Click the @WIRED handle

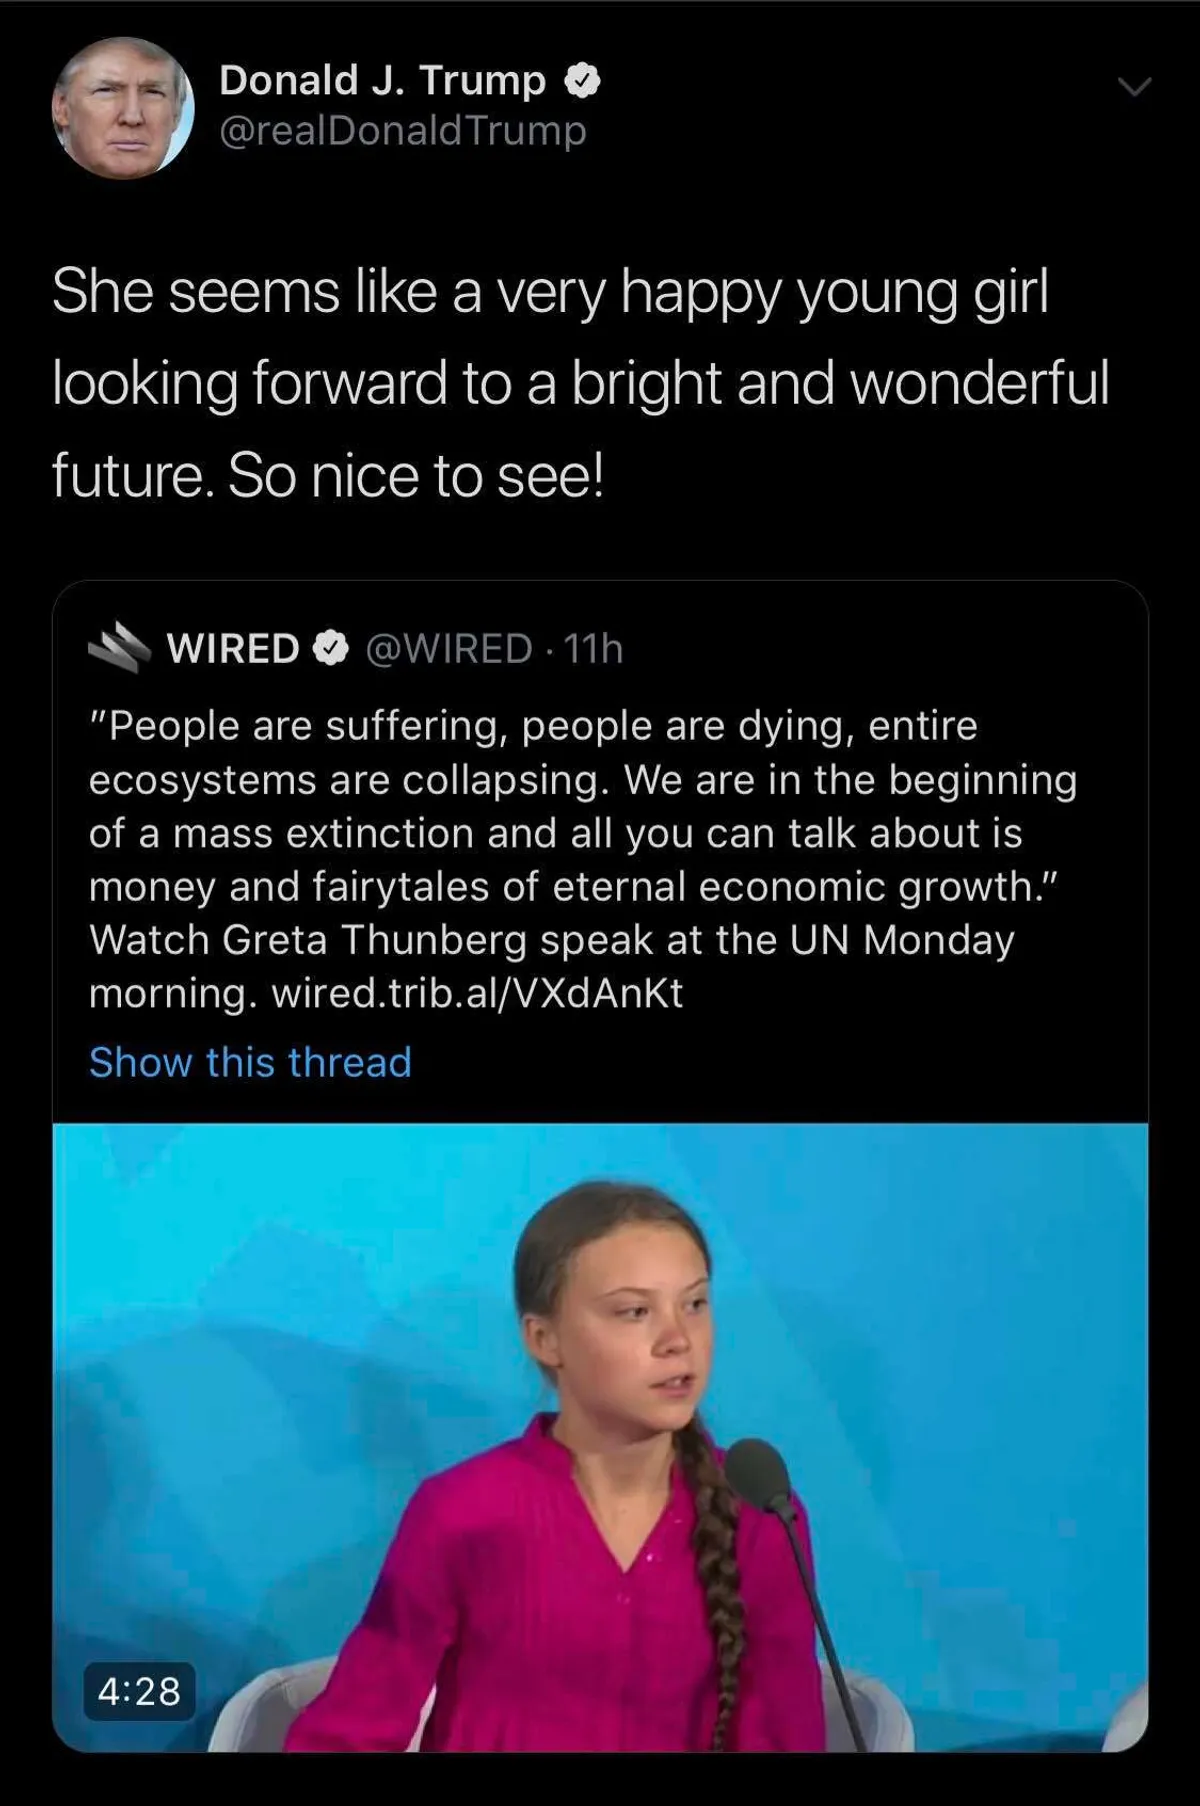pos(448,648)
